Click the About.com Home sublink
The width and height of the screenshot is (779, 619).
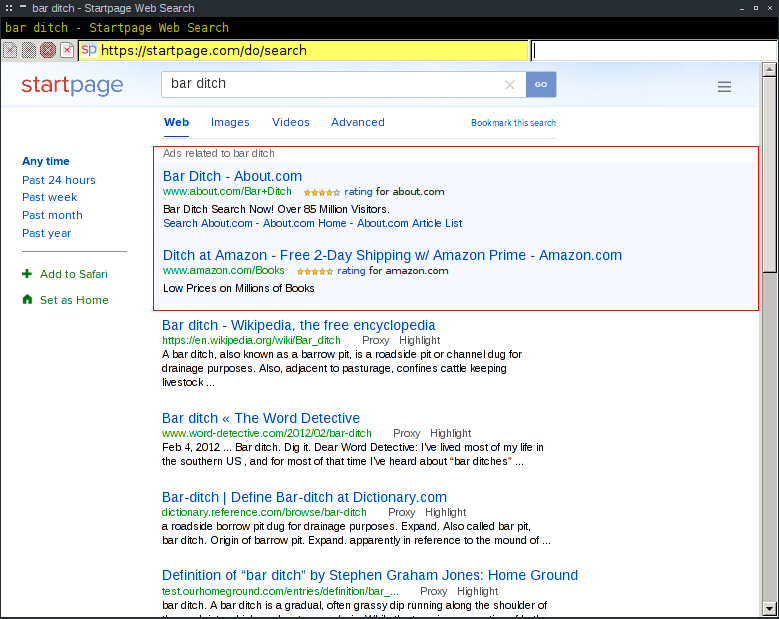click(x=305, y=224)
